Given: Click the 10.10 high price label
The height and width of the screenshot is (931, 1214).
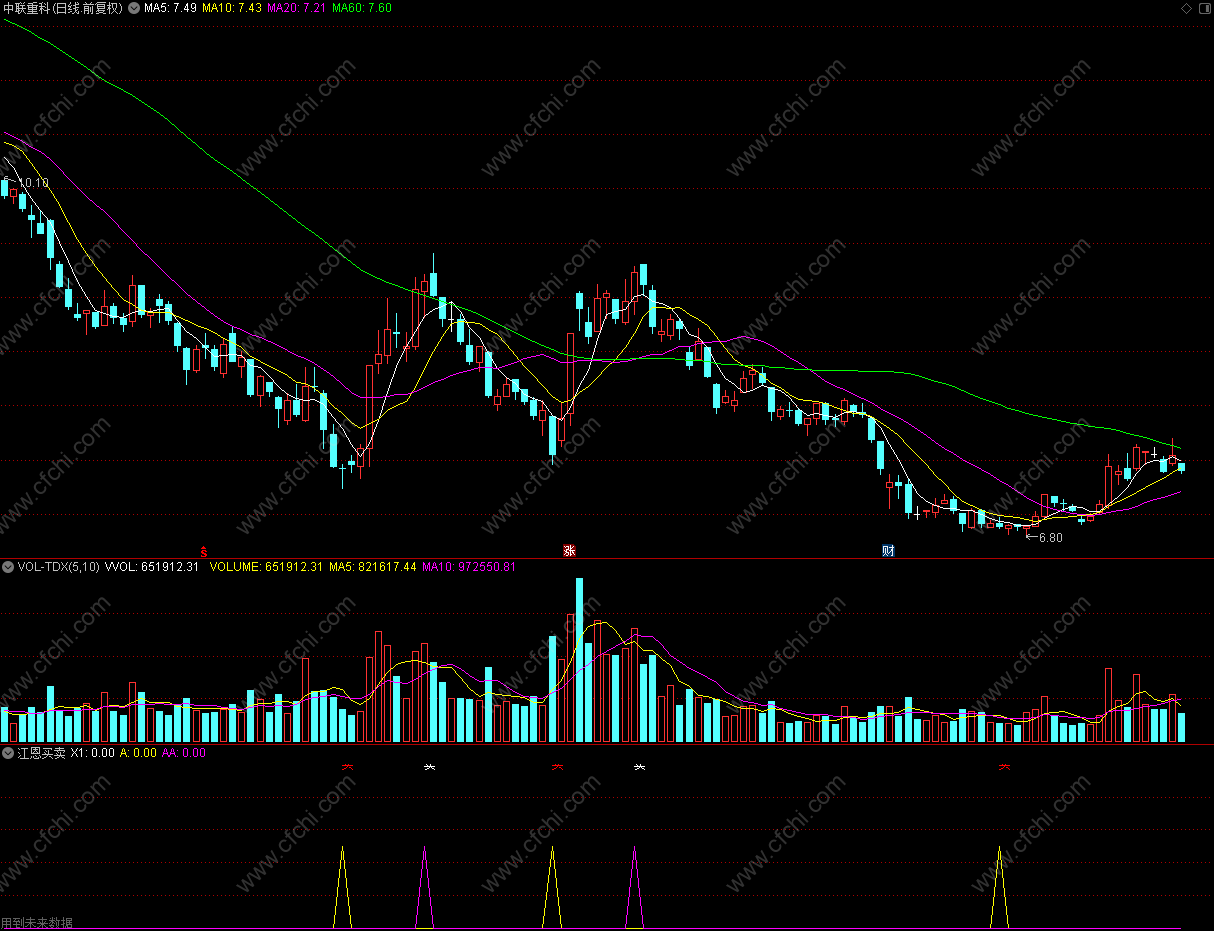Looking at the screenshot, I should 36,183.
